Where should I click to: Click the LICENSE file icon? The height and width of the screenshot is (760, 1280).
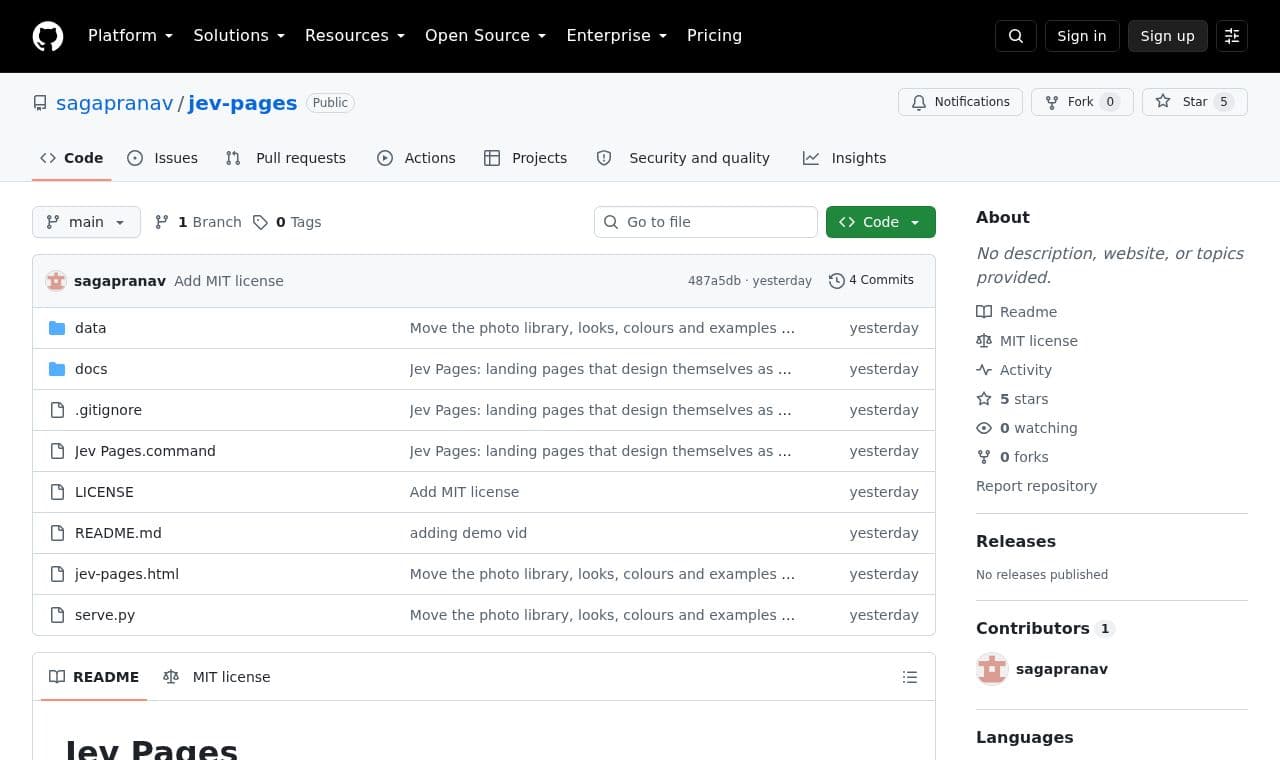57,492
